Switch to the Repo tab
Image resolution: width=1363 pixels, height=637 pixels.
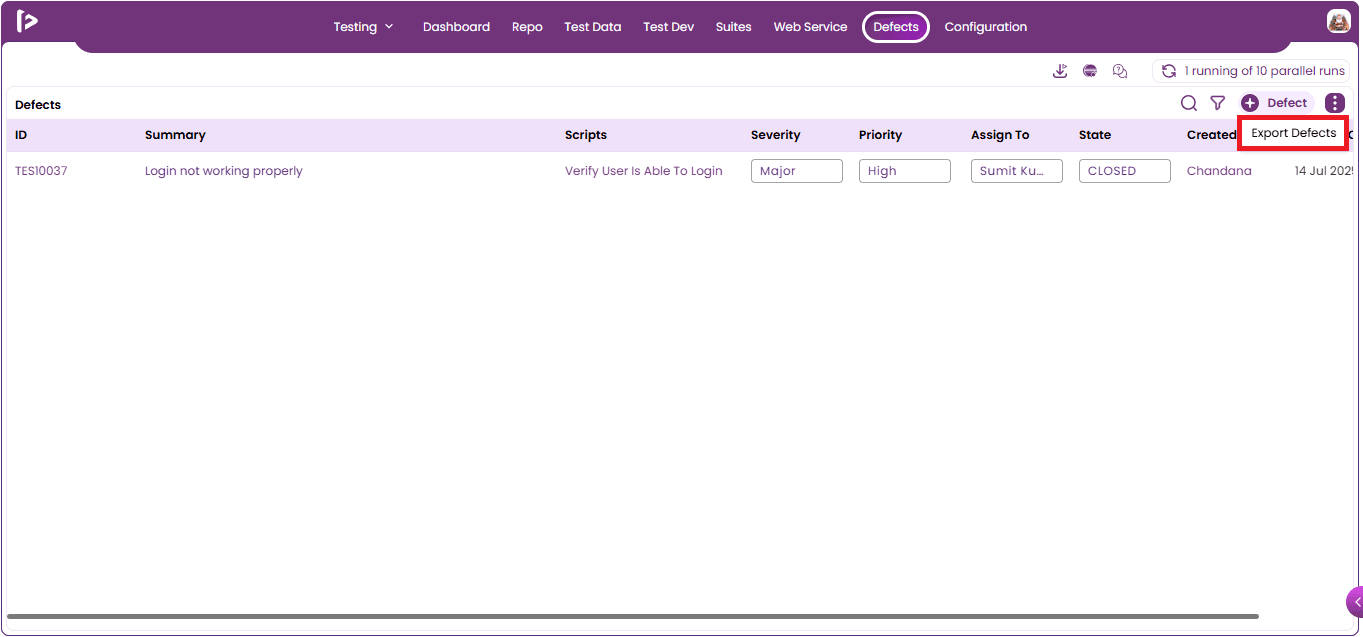pyautogui.click(x=527, y=27)
